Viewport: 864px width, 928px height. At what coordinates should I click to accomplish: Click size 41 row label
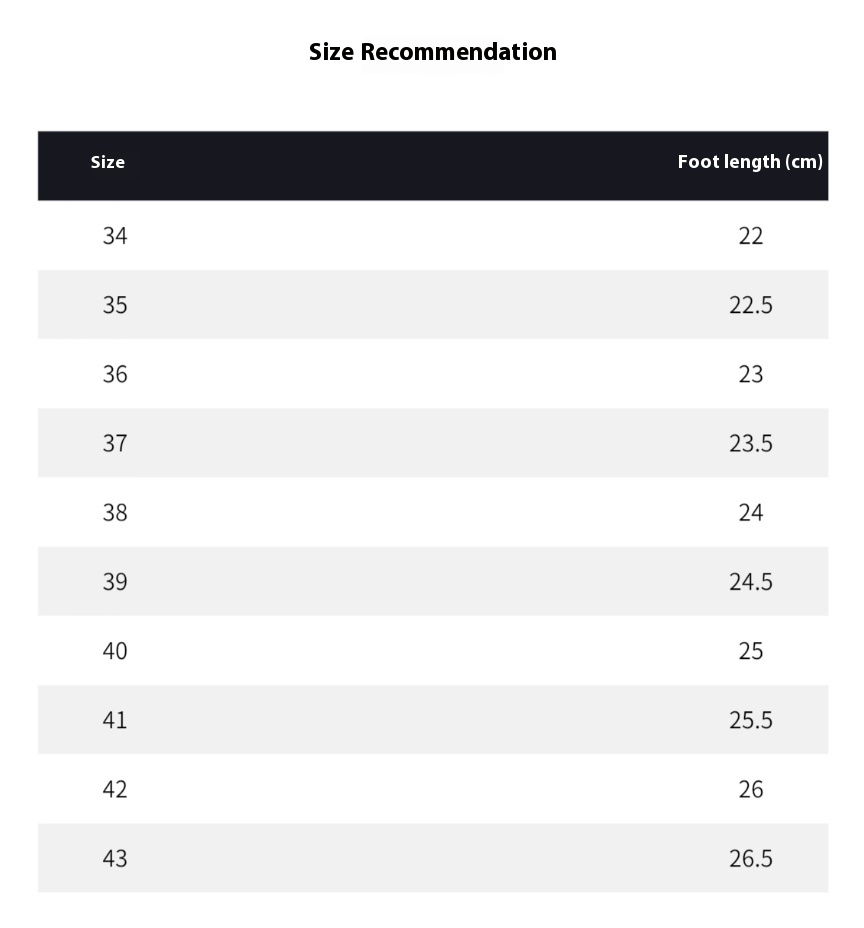[x=115, y=721]
